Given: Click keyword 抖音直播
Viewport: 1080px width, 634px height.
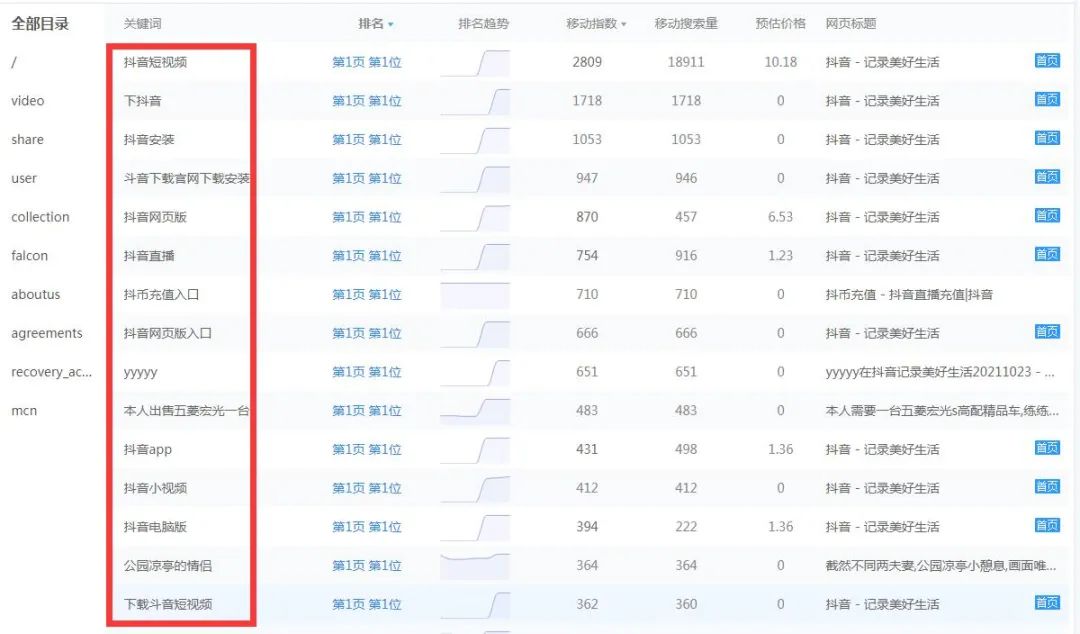Looking at the screenshot, I should coord(149,256).
